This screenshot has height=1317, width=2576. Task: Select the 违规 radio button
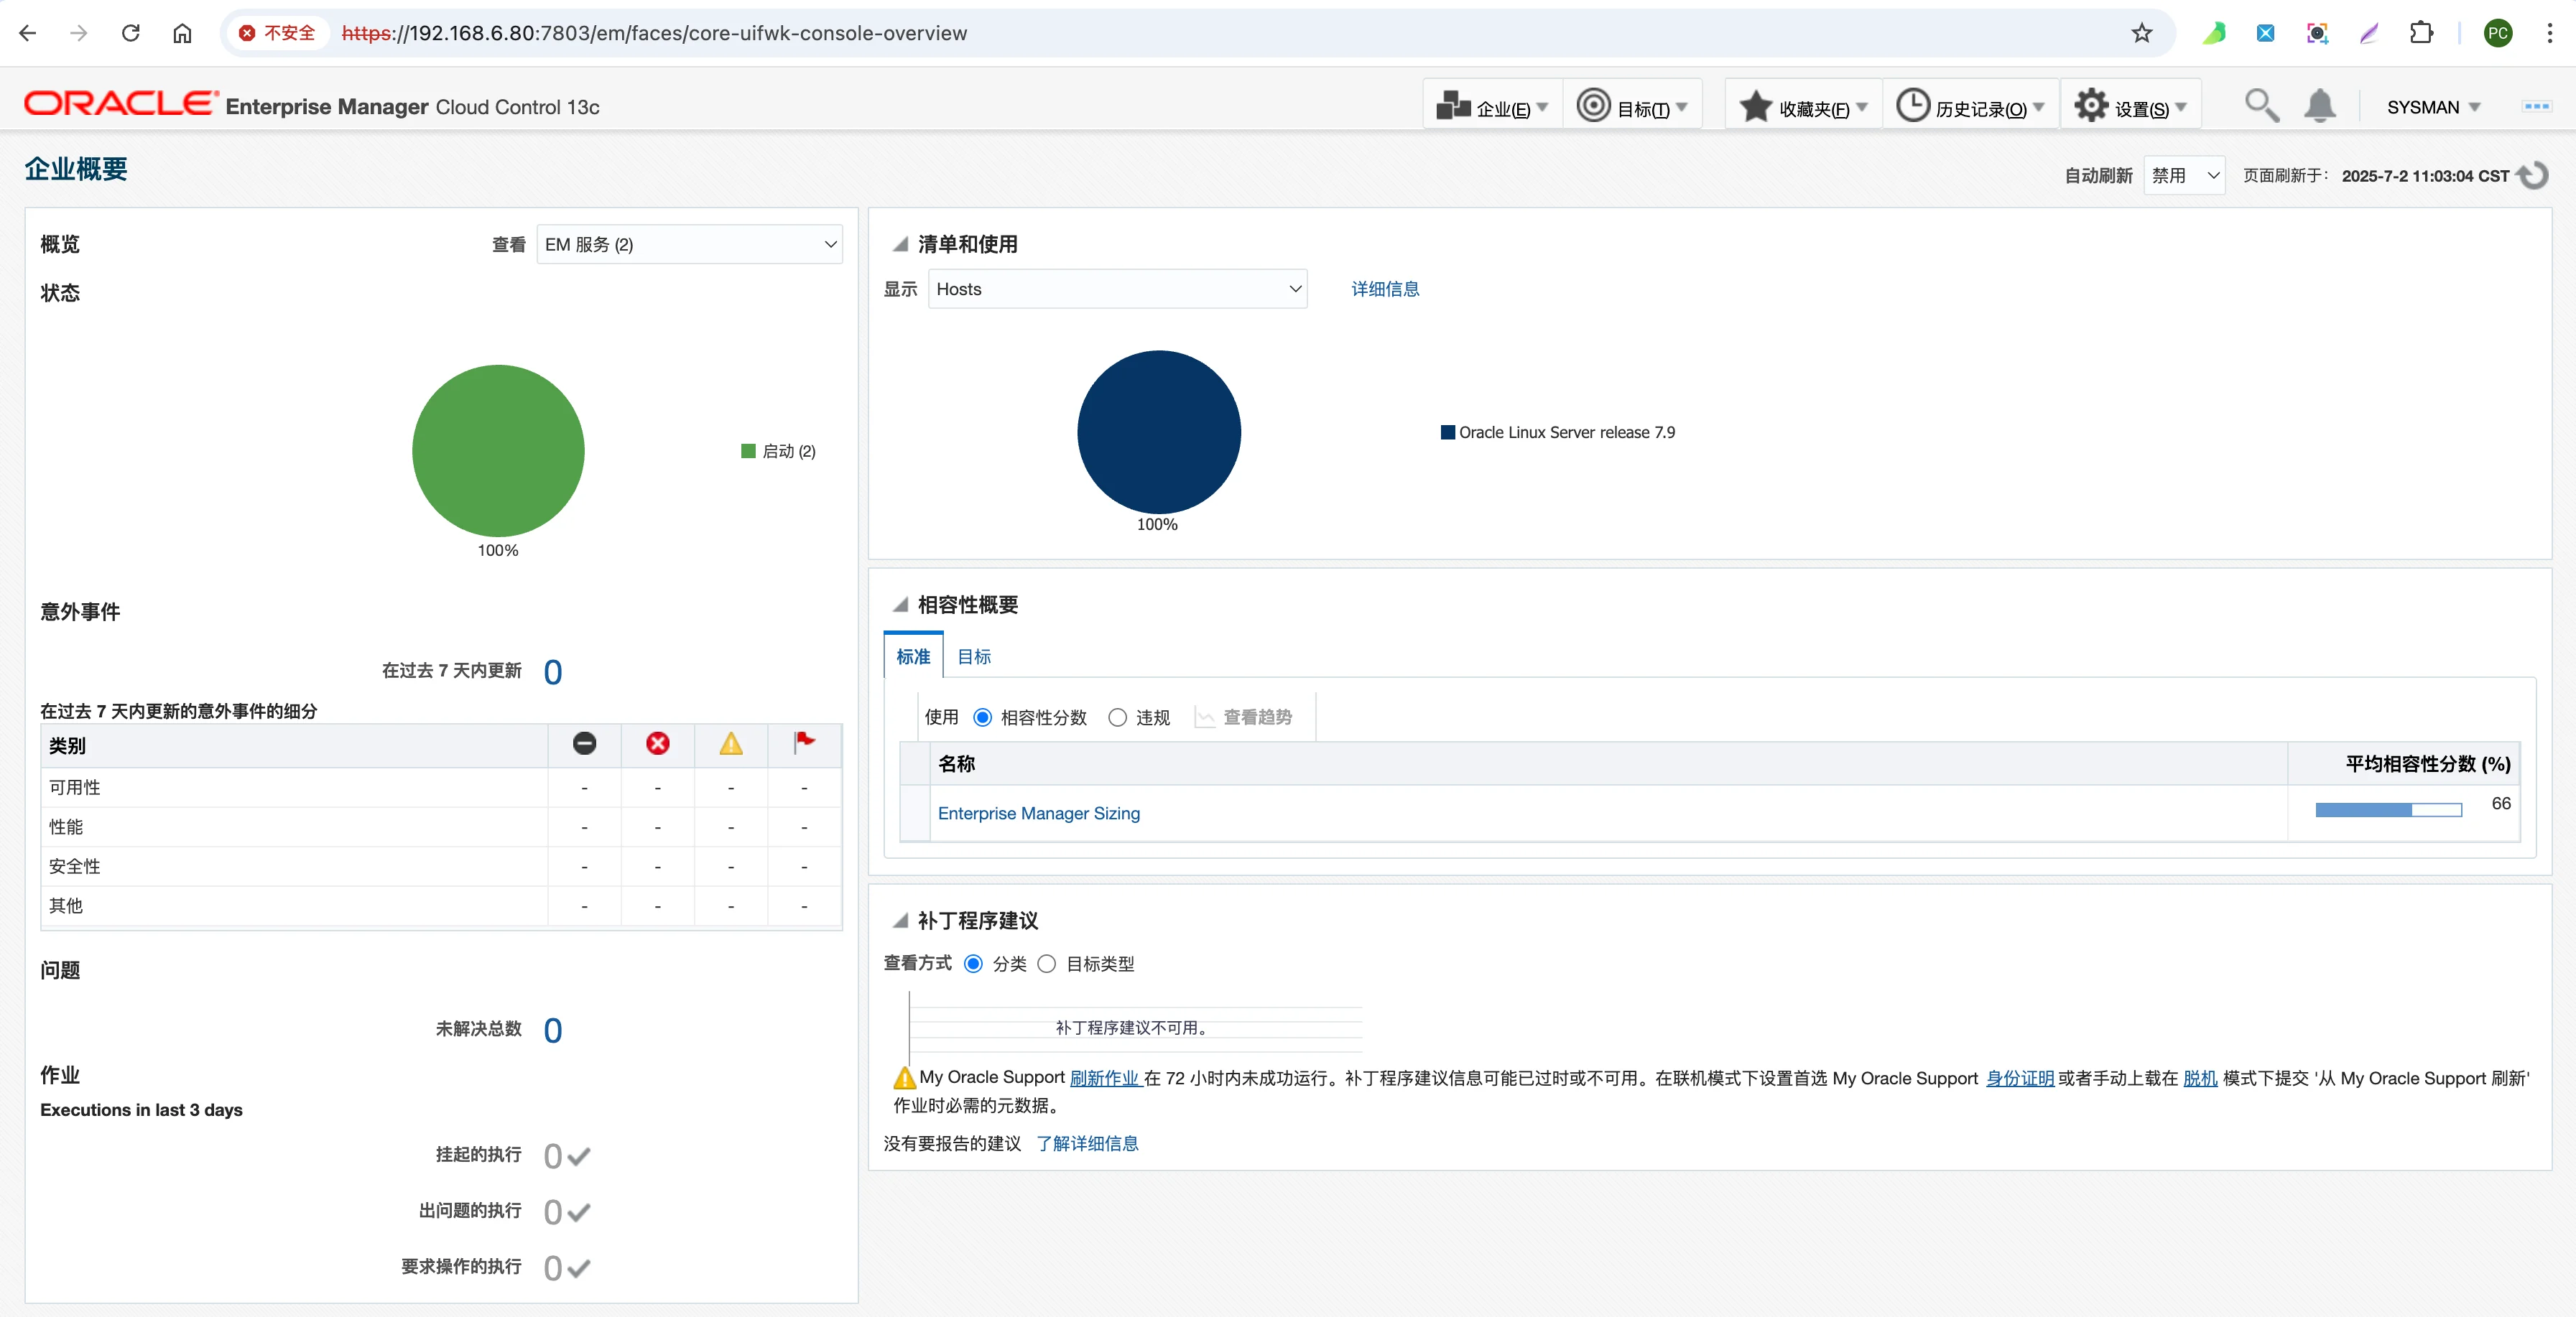click(x=1117, y=718)
